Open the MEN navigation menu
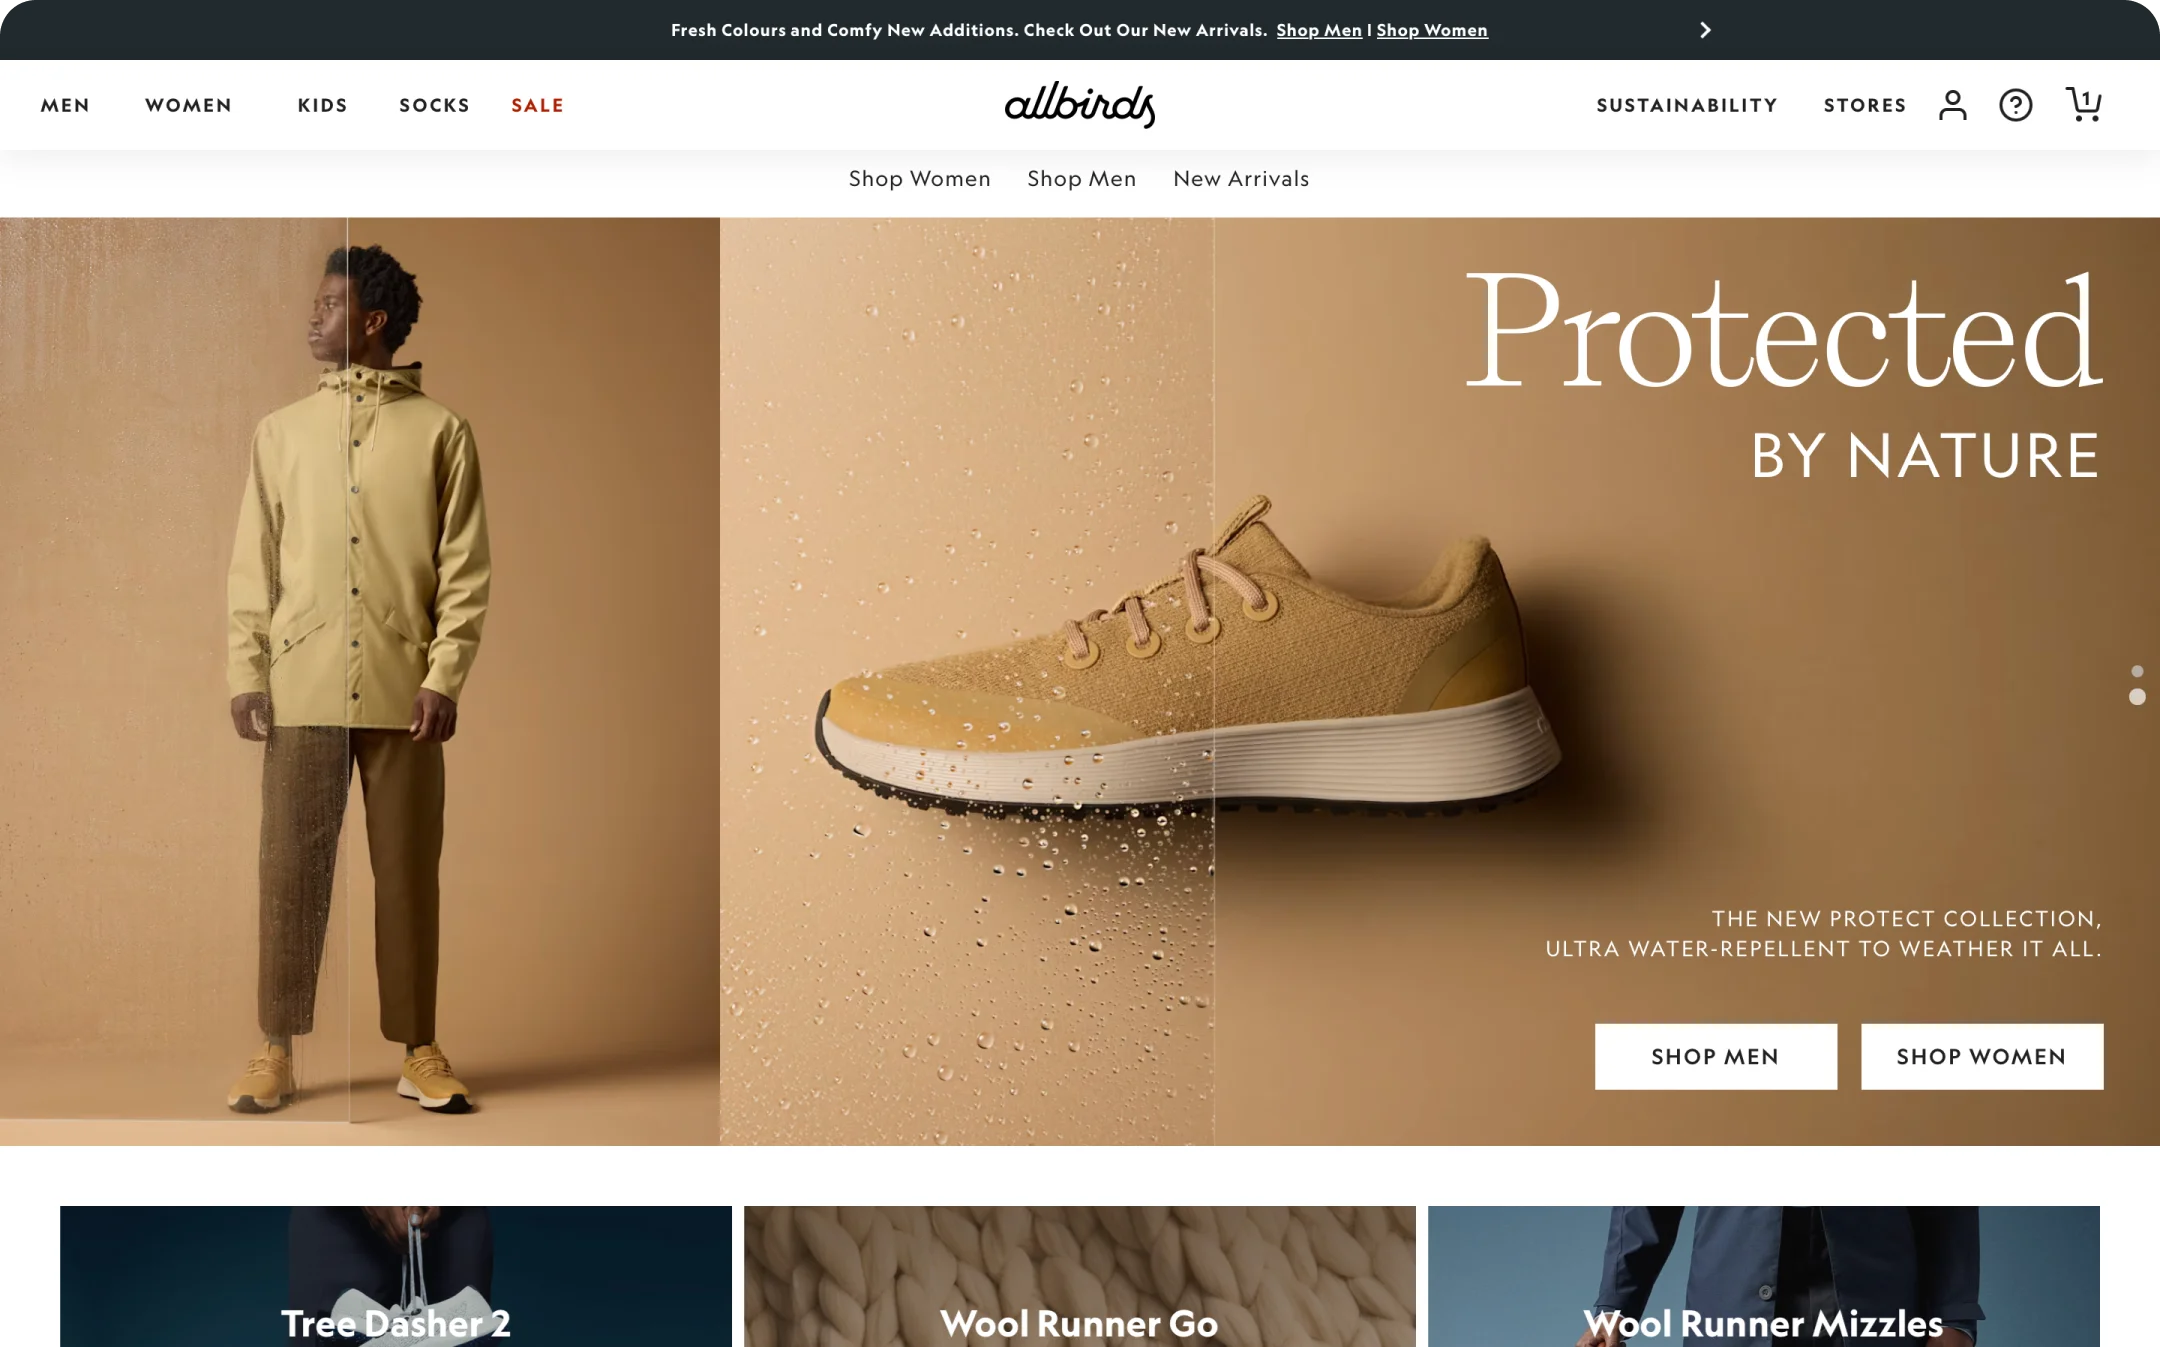 65,105
